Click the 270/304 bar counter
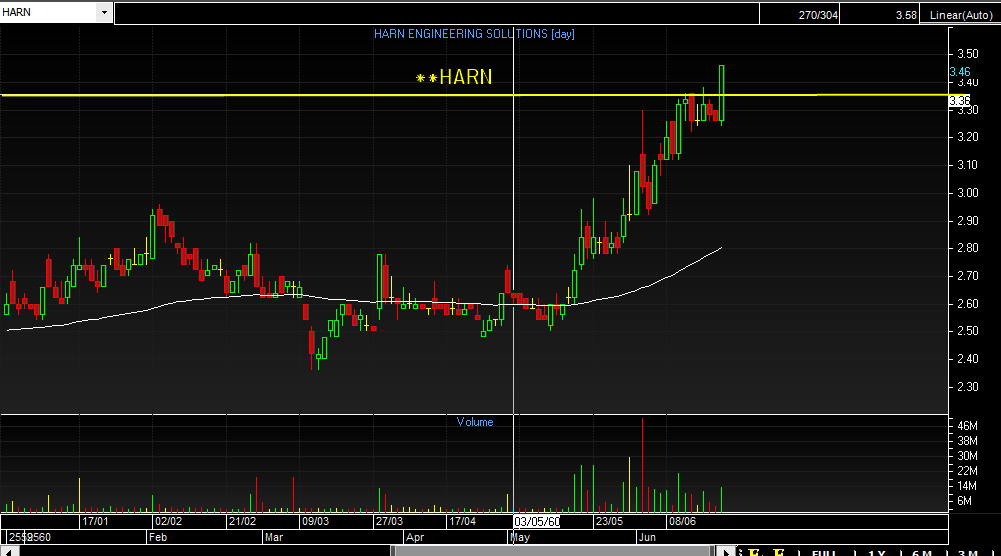This screenshot has width=1001, height=556. point(818,15)
